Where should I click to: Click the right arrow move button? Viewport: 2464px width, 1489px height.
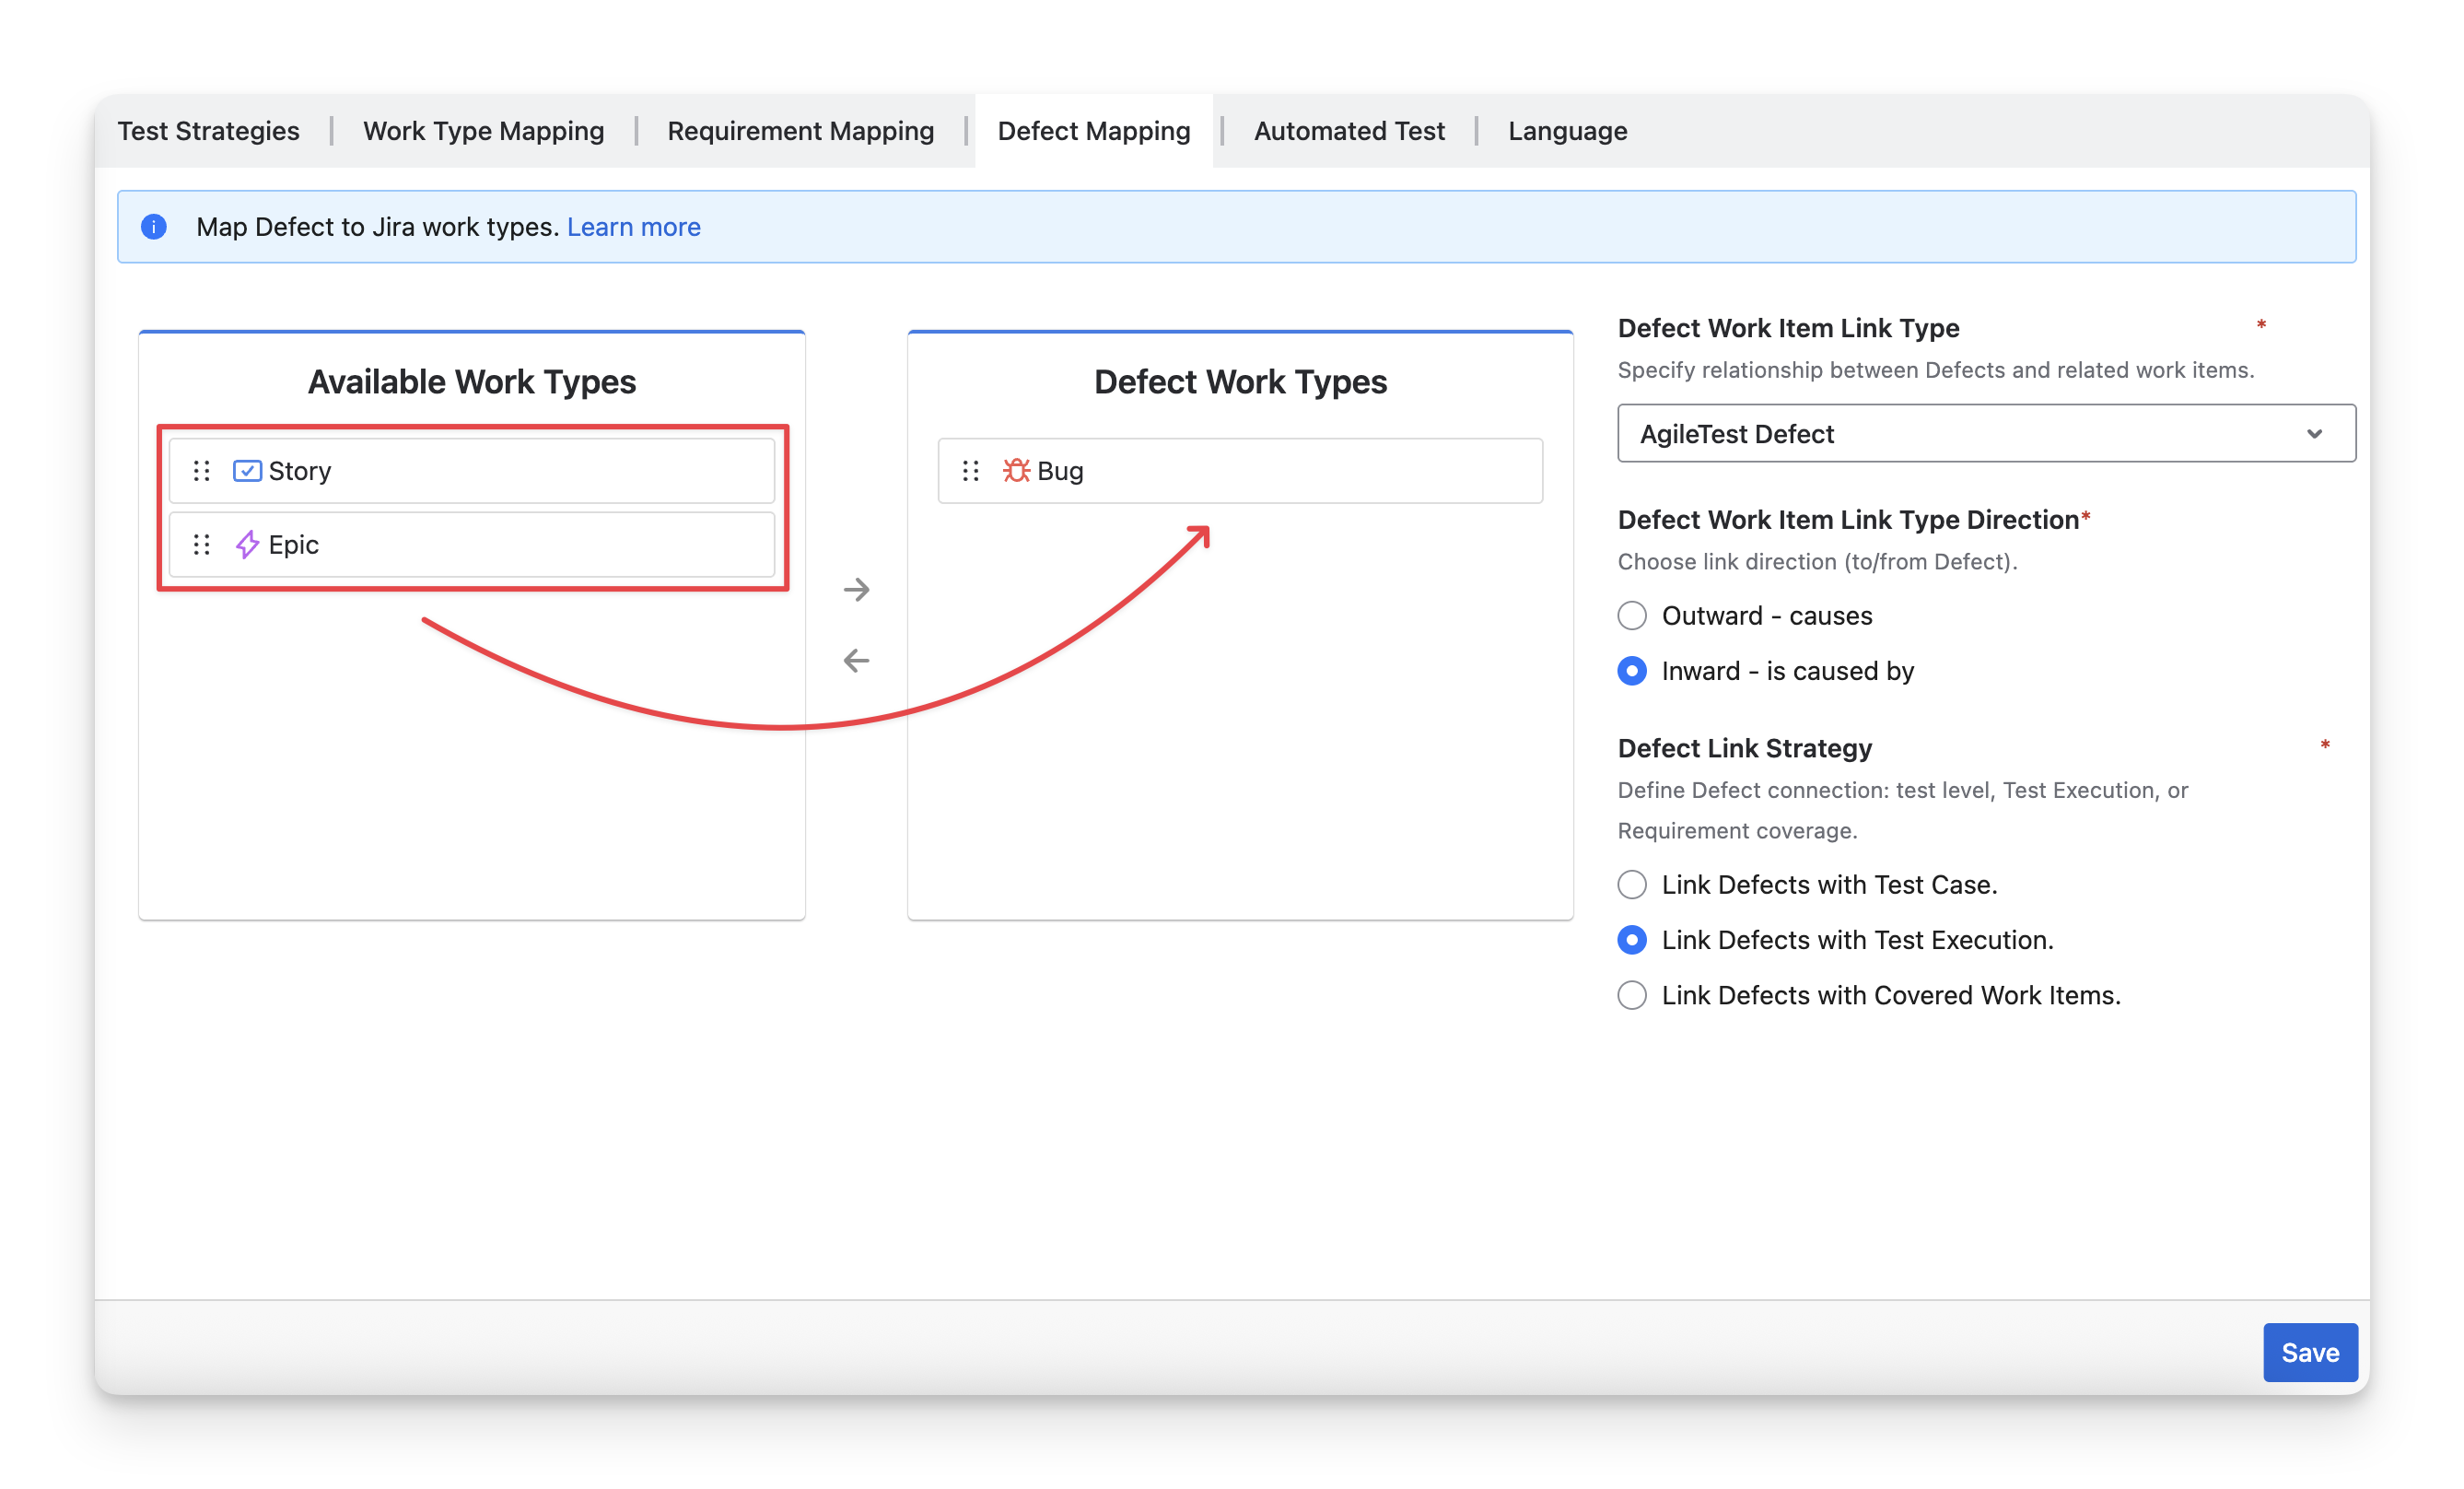856,590
